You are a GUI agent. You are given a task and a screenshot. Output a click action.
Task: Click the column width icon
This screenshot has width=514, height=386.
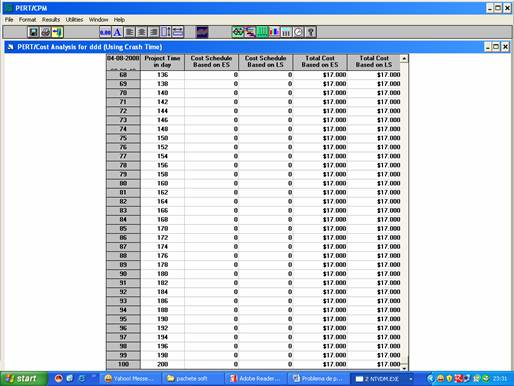click(178, 32)
